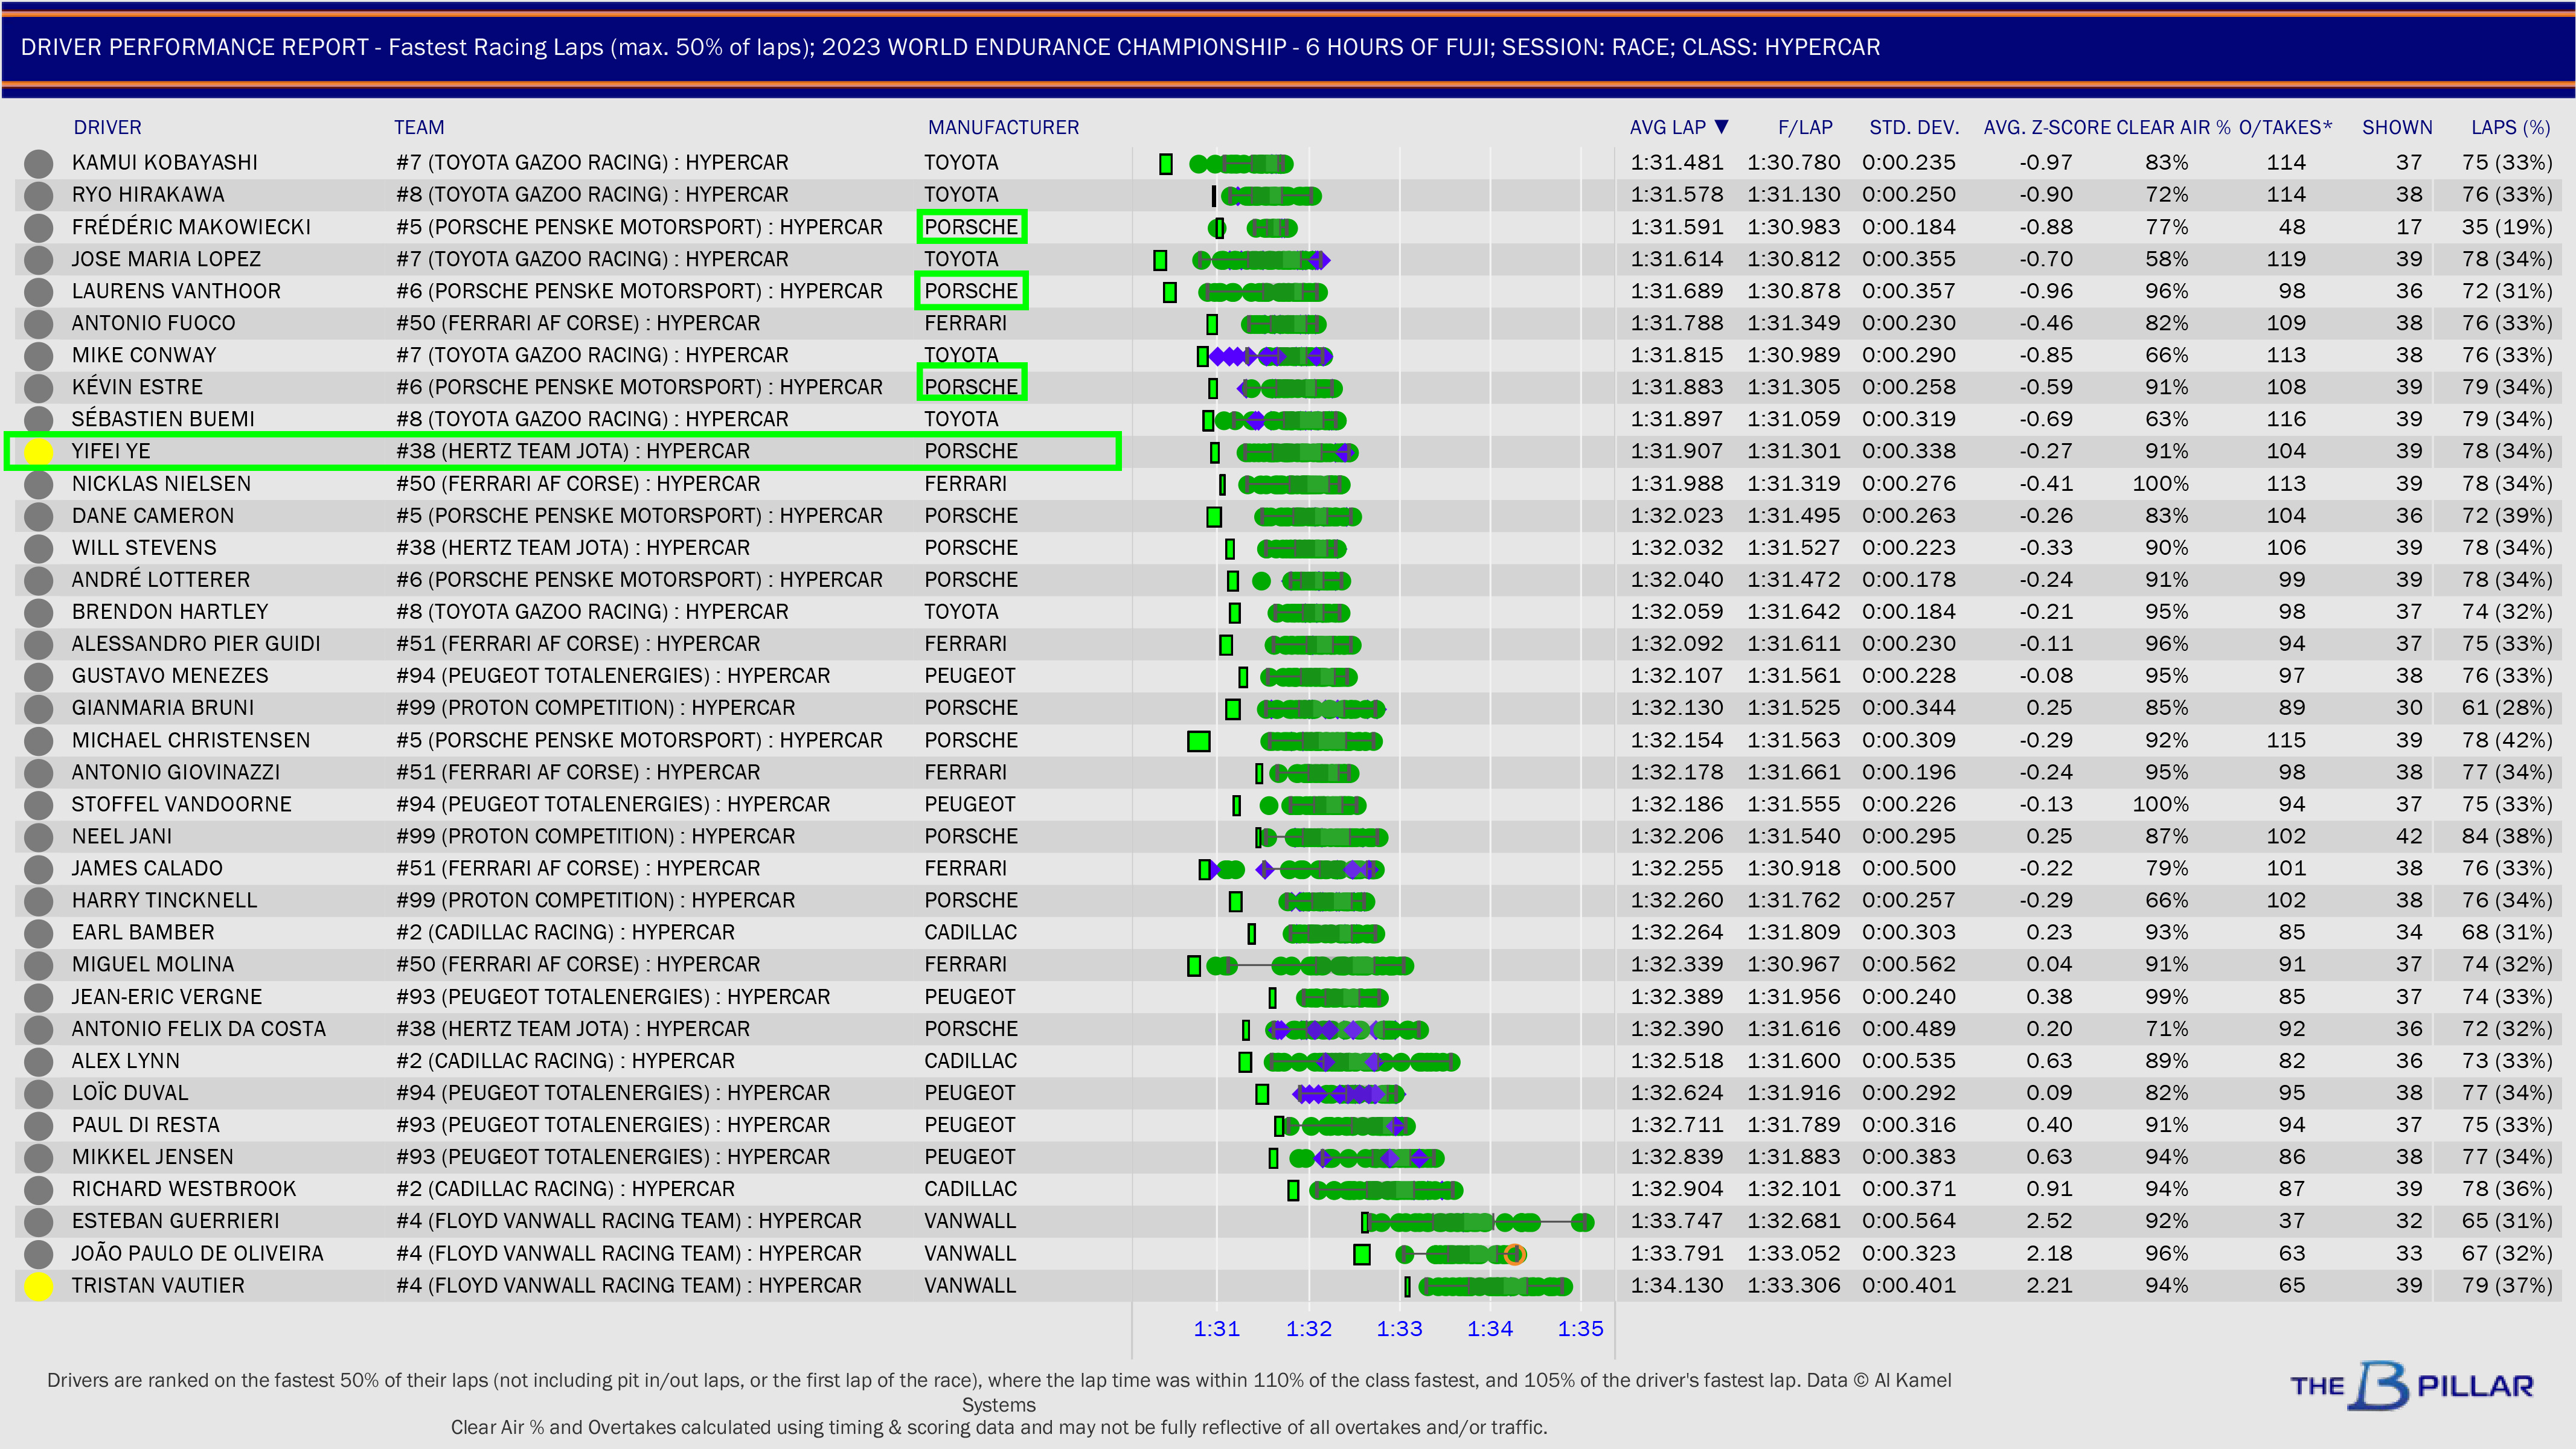The height and width of the screenshot is (1449, 2576).
Task: Select the Dane Cameron driver name
Action: [x=153, y=516]
